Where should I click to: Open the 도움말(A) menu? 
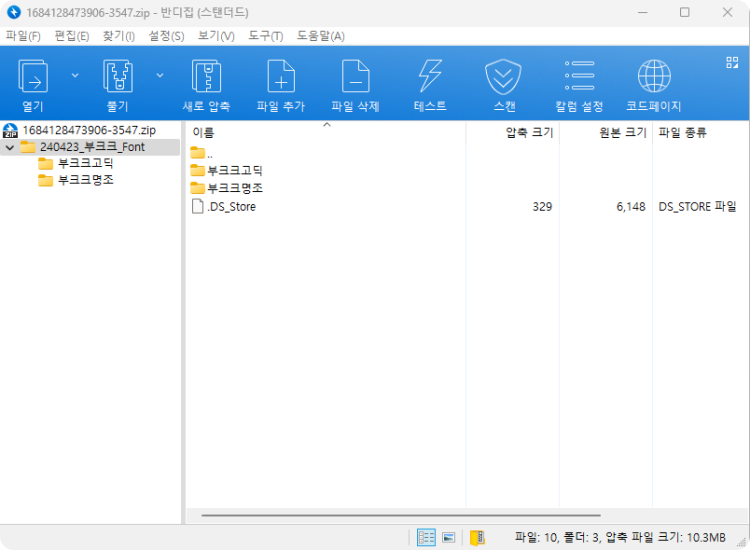(x=320, y=36)
